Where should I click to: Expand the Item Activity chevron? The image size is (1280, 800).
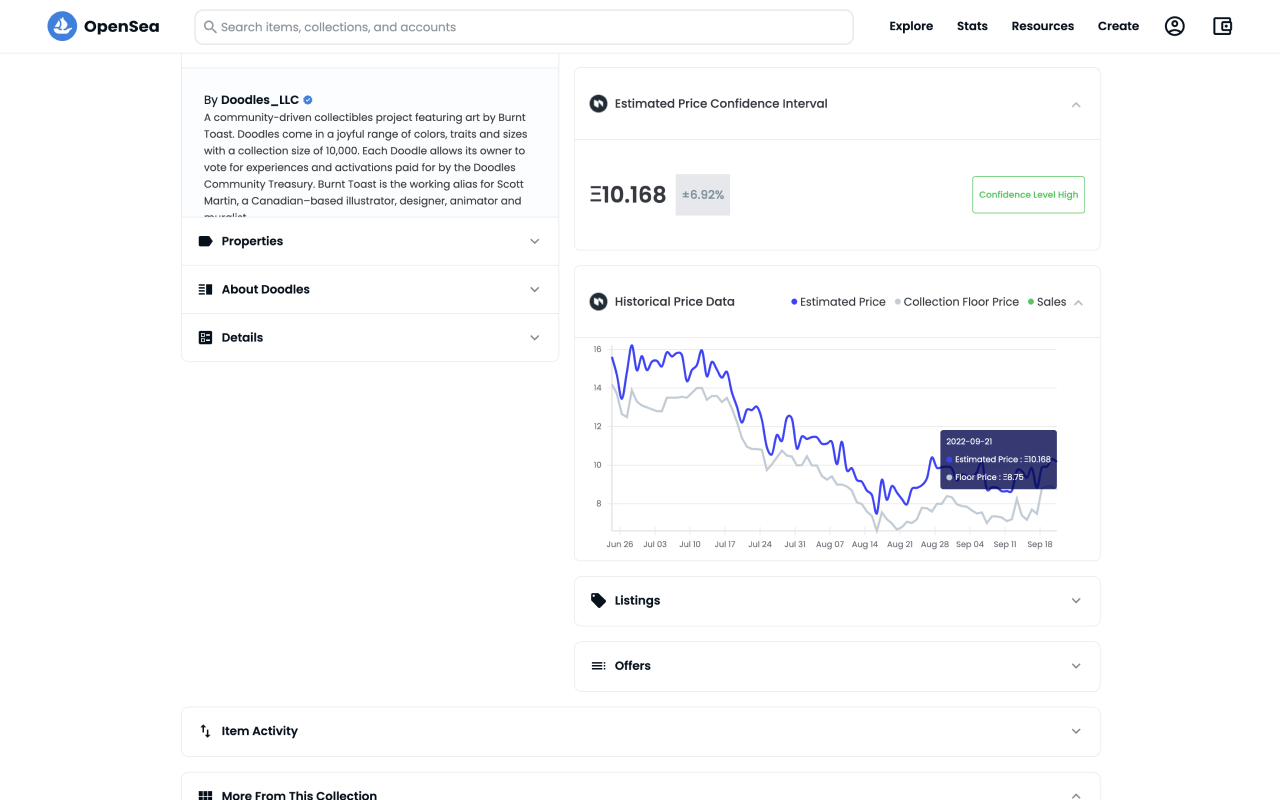pyautogui.click(x=1076, y=731)
